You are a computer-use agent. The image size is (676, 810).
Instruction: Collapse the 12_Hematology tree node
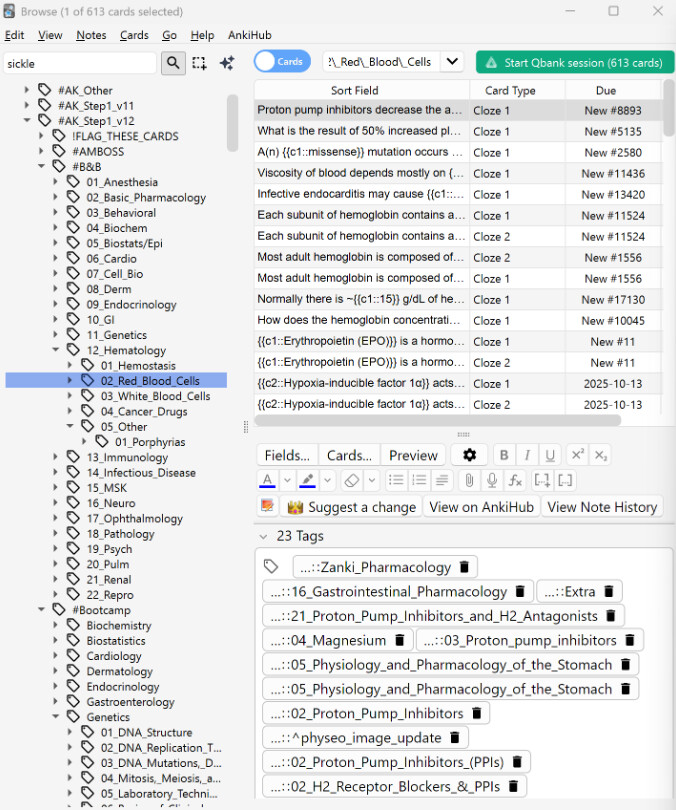(58, 350)
